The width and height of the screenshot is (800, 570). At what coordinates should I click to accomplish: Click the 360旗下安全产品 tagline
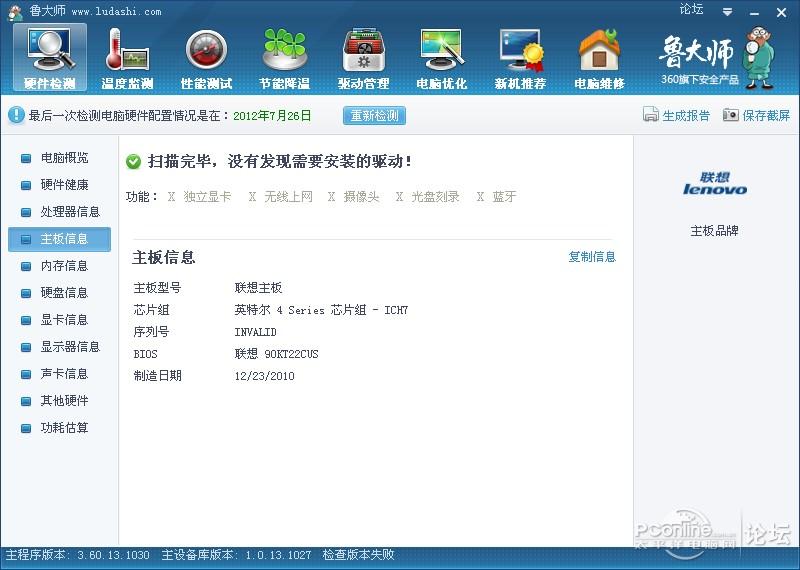[699, 80]
